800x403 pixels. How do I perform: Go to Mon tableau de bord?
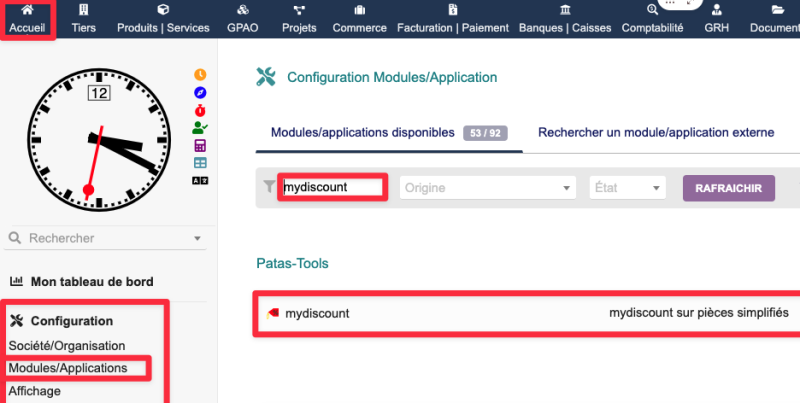click(91, 282)
